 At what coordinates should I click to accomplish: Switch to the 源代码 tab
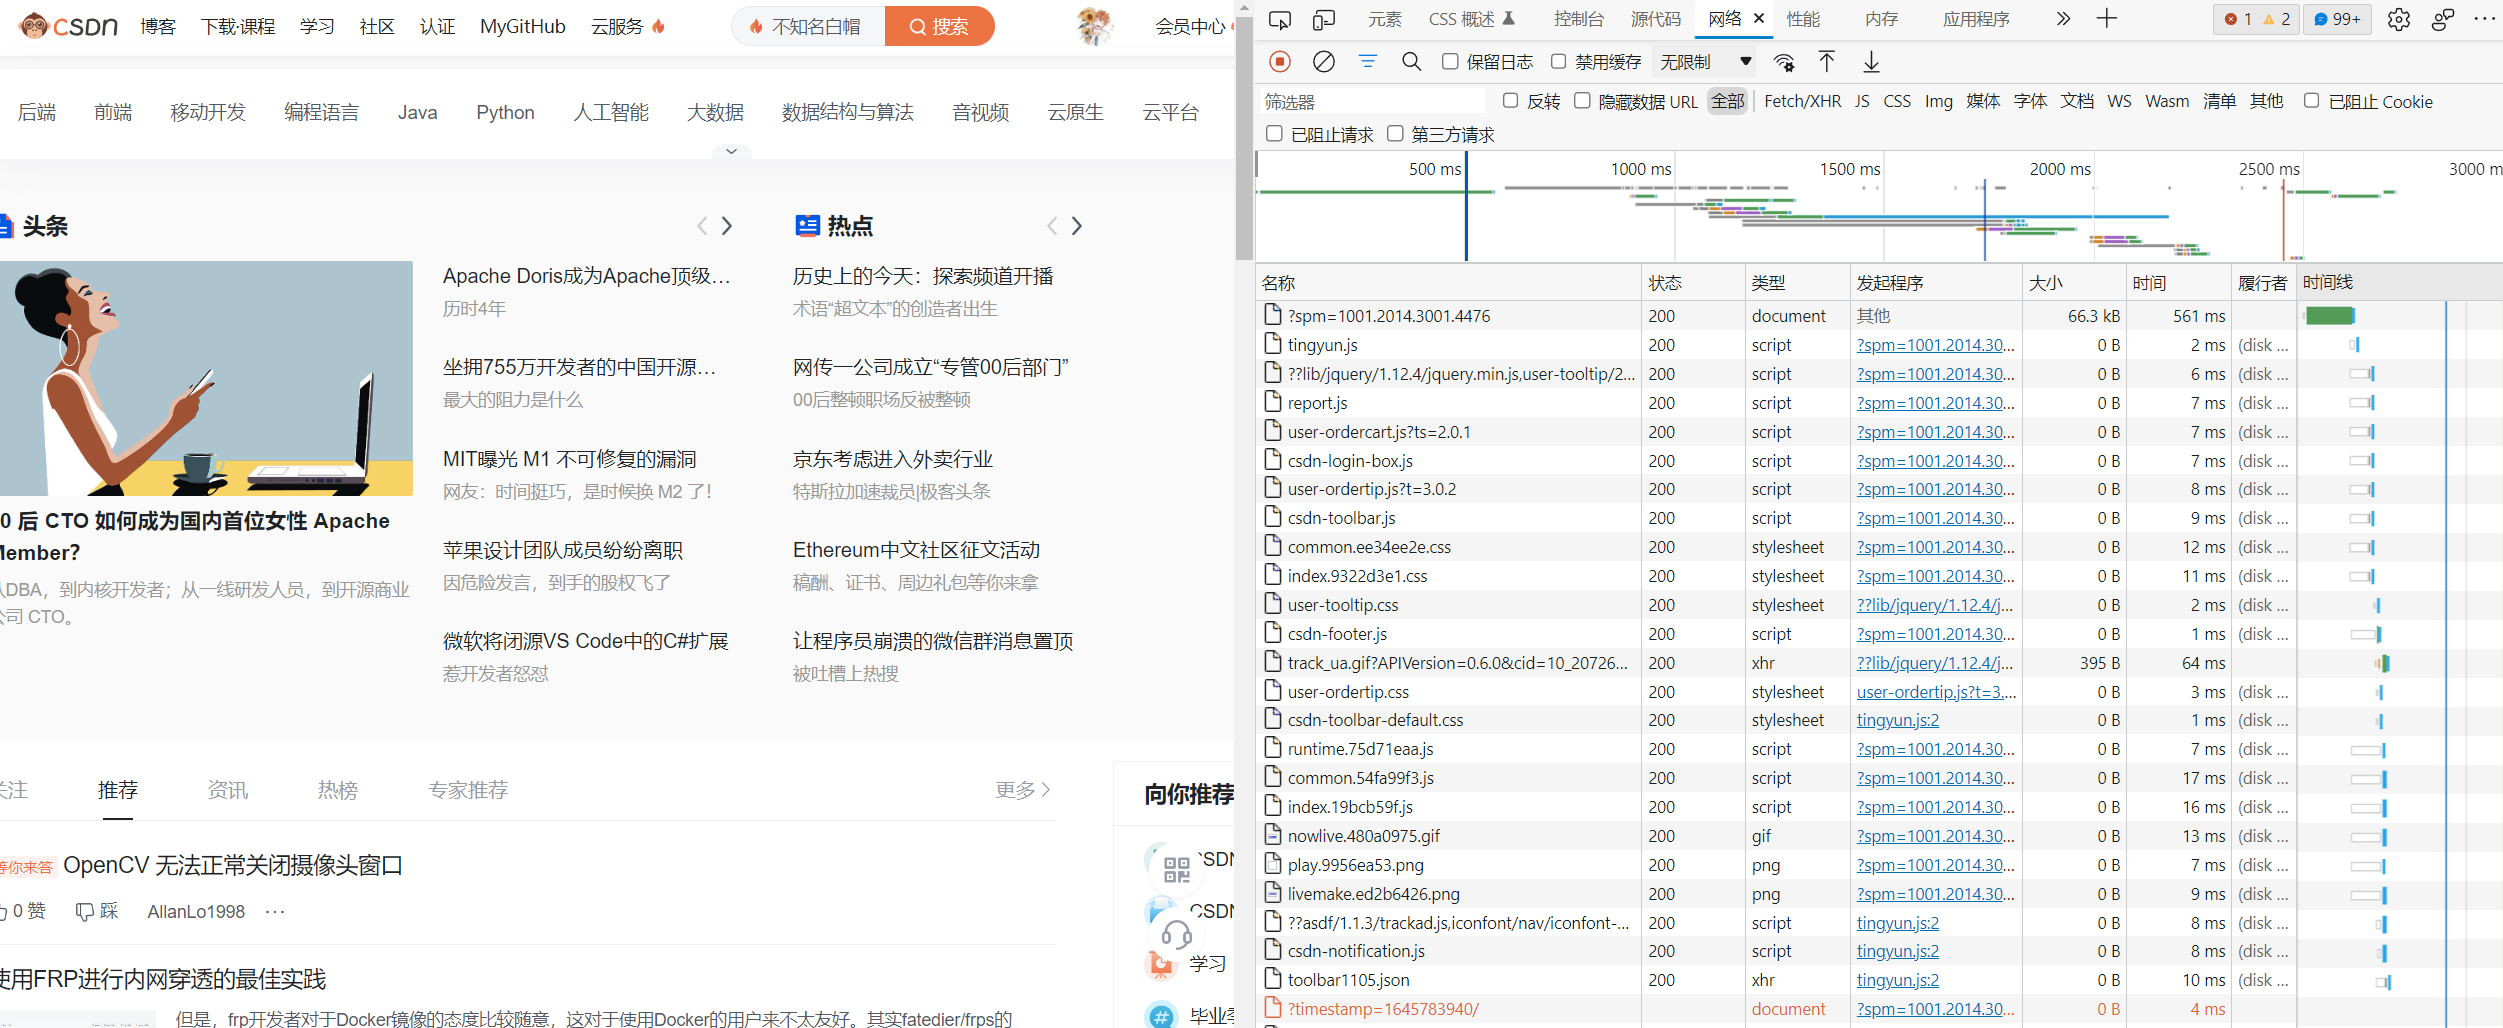coord(1656,19)
